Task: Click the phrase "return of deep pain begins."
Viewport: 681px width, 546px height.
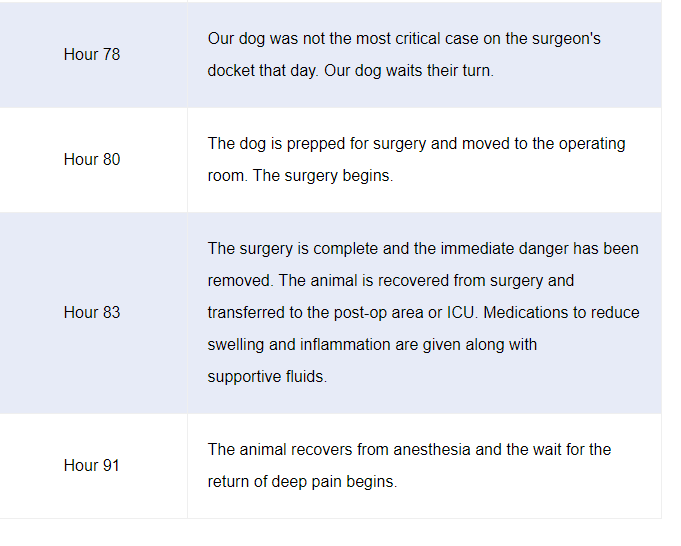Action: click(302, 482)
